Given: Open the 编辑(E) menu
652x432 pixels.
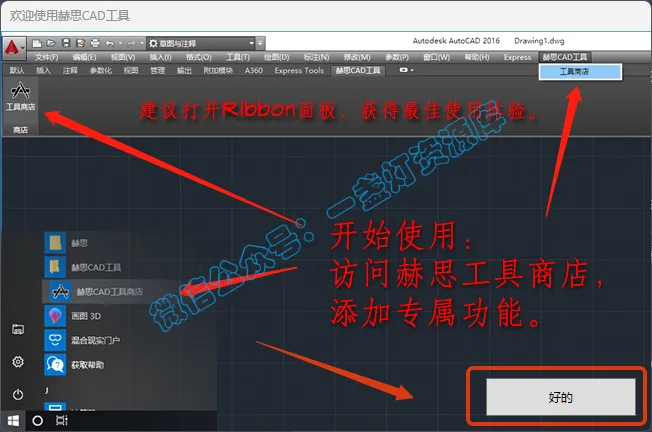Looking at the screenshot, I should pyautogui.click(x=84, y=57).
